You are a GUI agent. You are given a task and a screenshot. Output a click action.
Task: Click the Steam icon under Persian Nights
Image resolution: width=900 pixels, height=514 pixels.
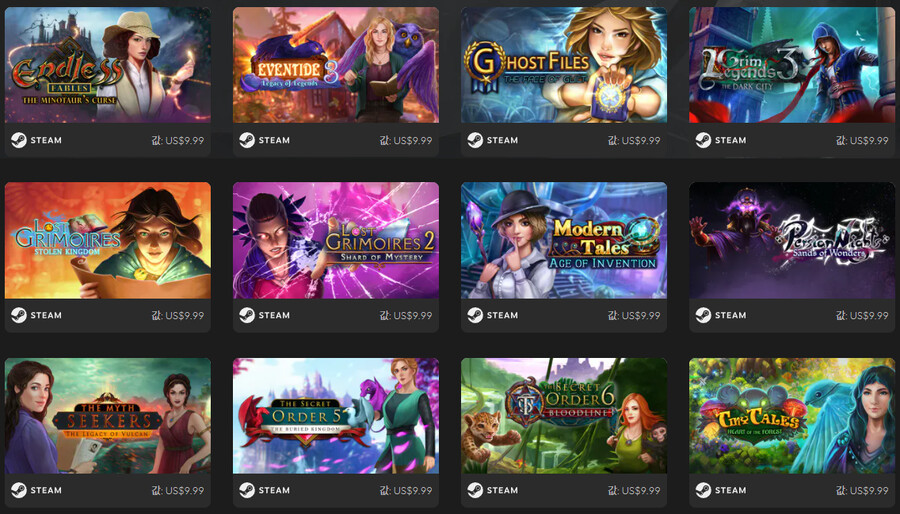[703, 315]
